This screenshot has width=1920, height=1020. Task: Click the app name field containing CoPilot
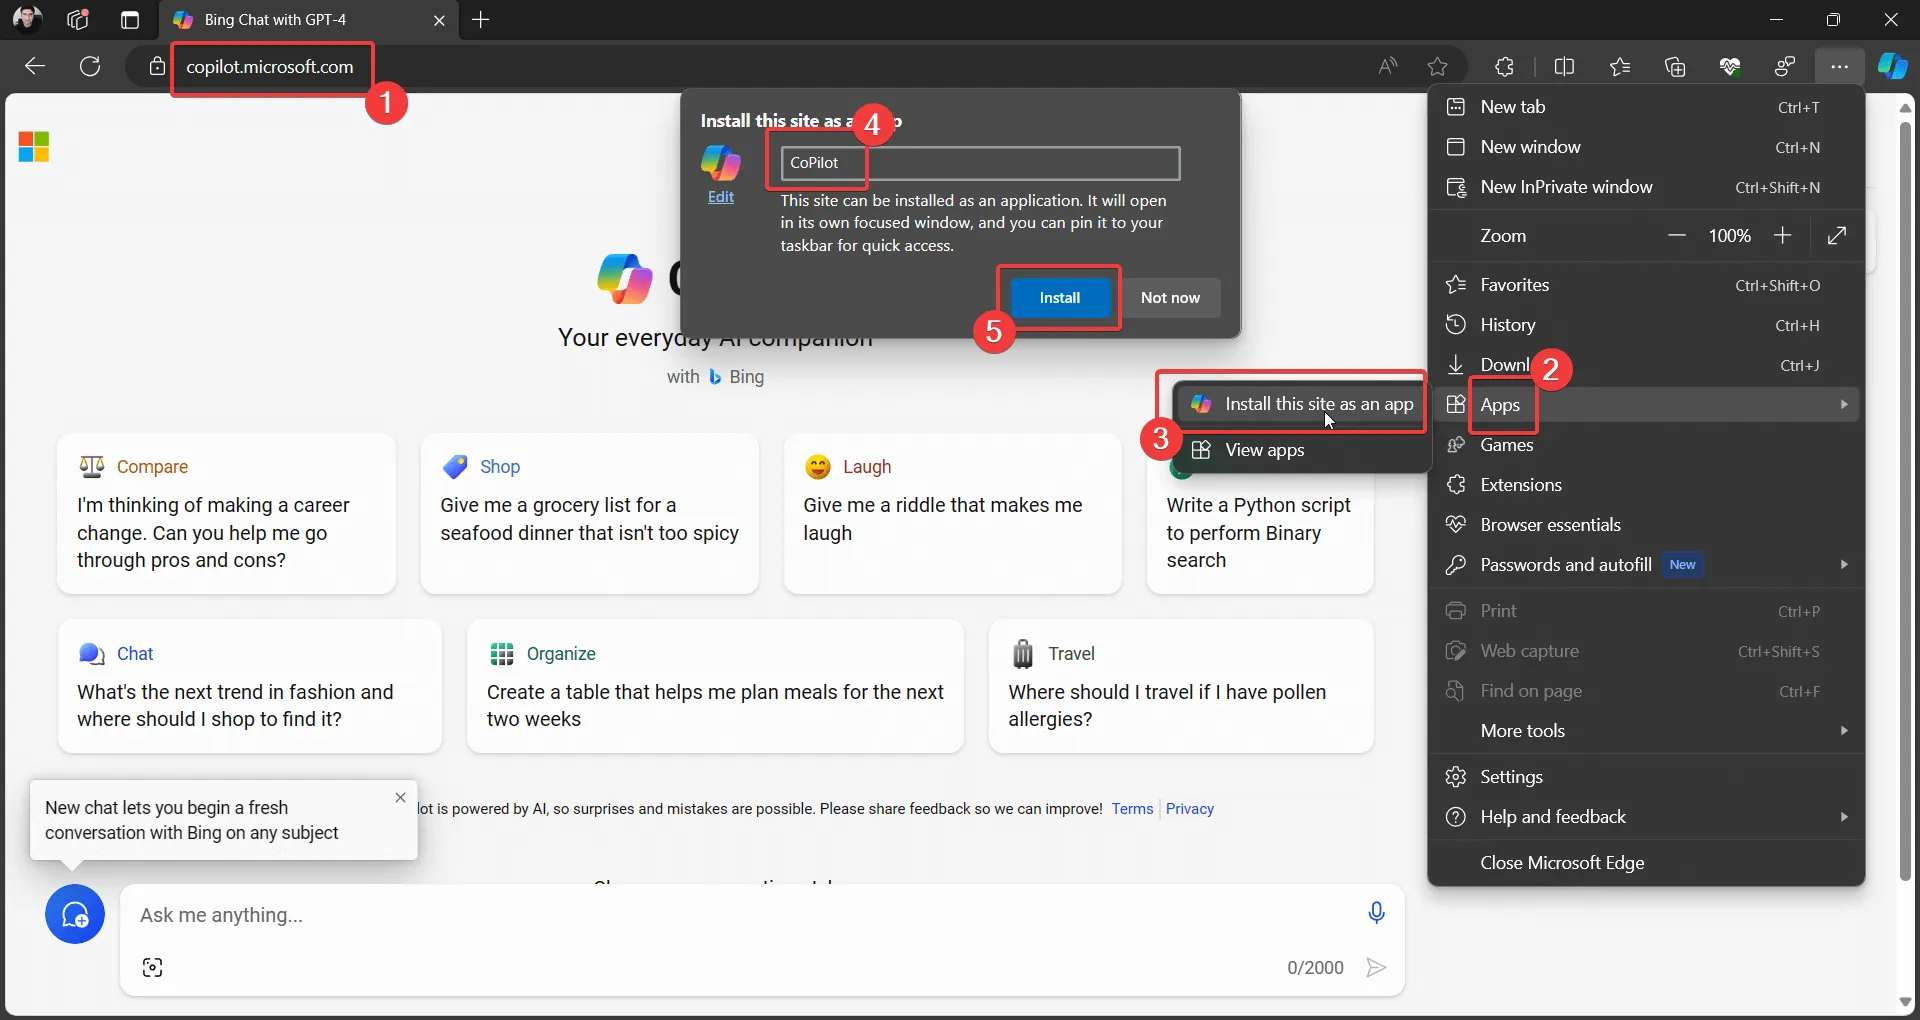point(980,163)
